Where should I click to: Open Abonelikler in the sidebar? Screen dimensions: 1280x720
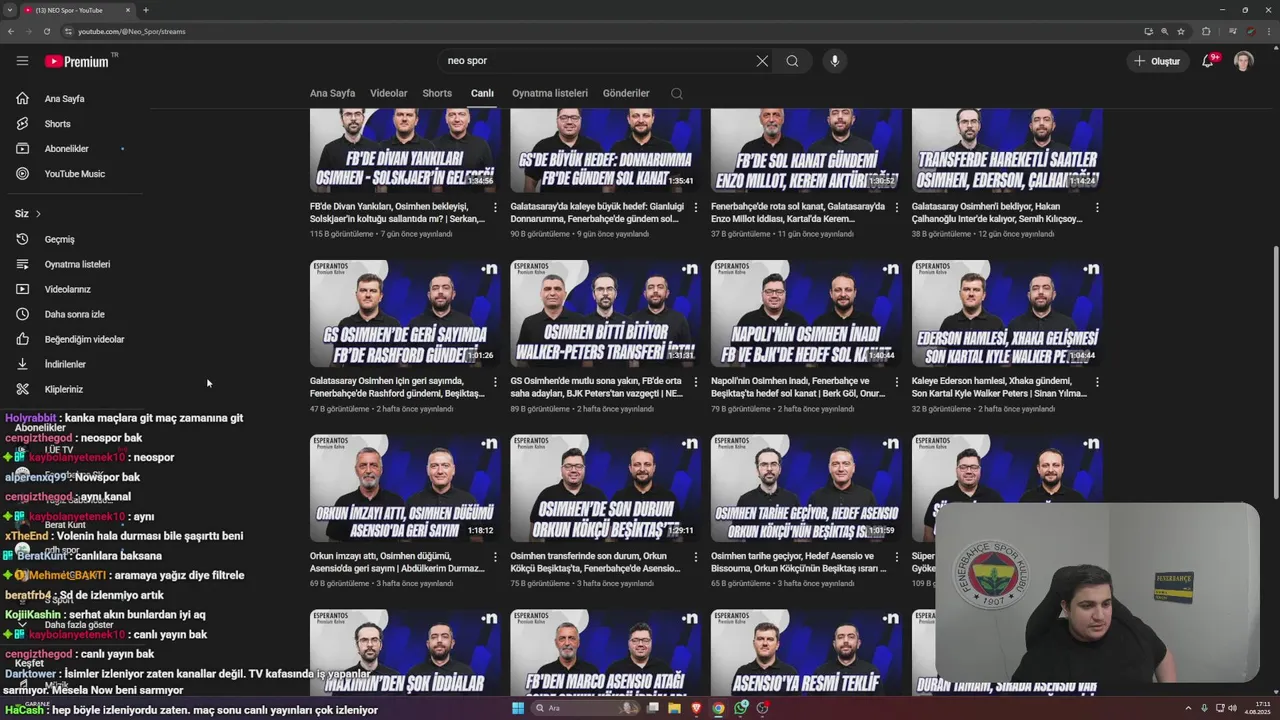(66, 149)
